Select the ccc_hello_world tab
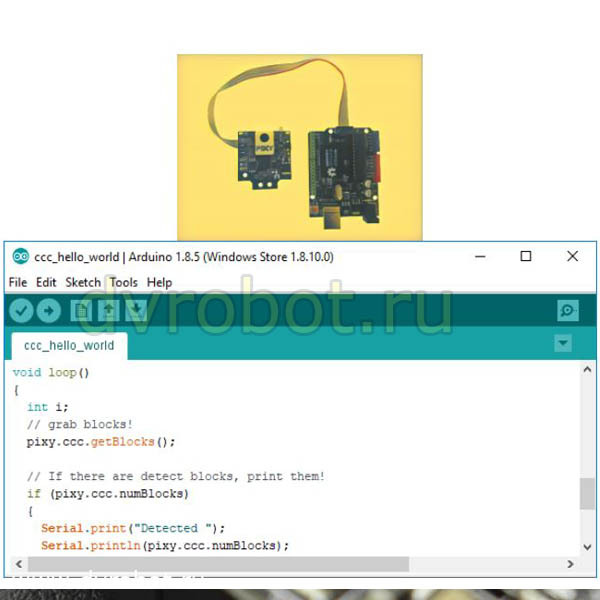The width and height of the screenshot is (600, 600). pos(69,346)
